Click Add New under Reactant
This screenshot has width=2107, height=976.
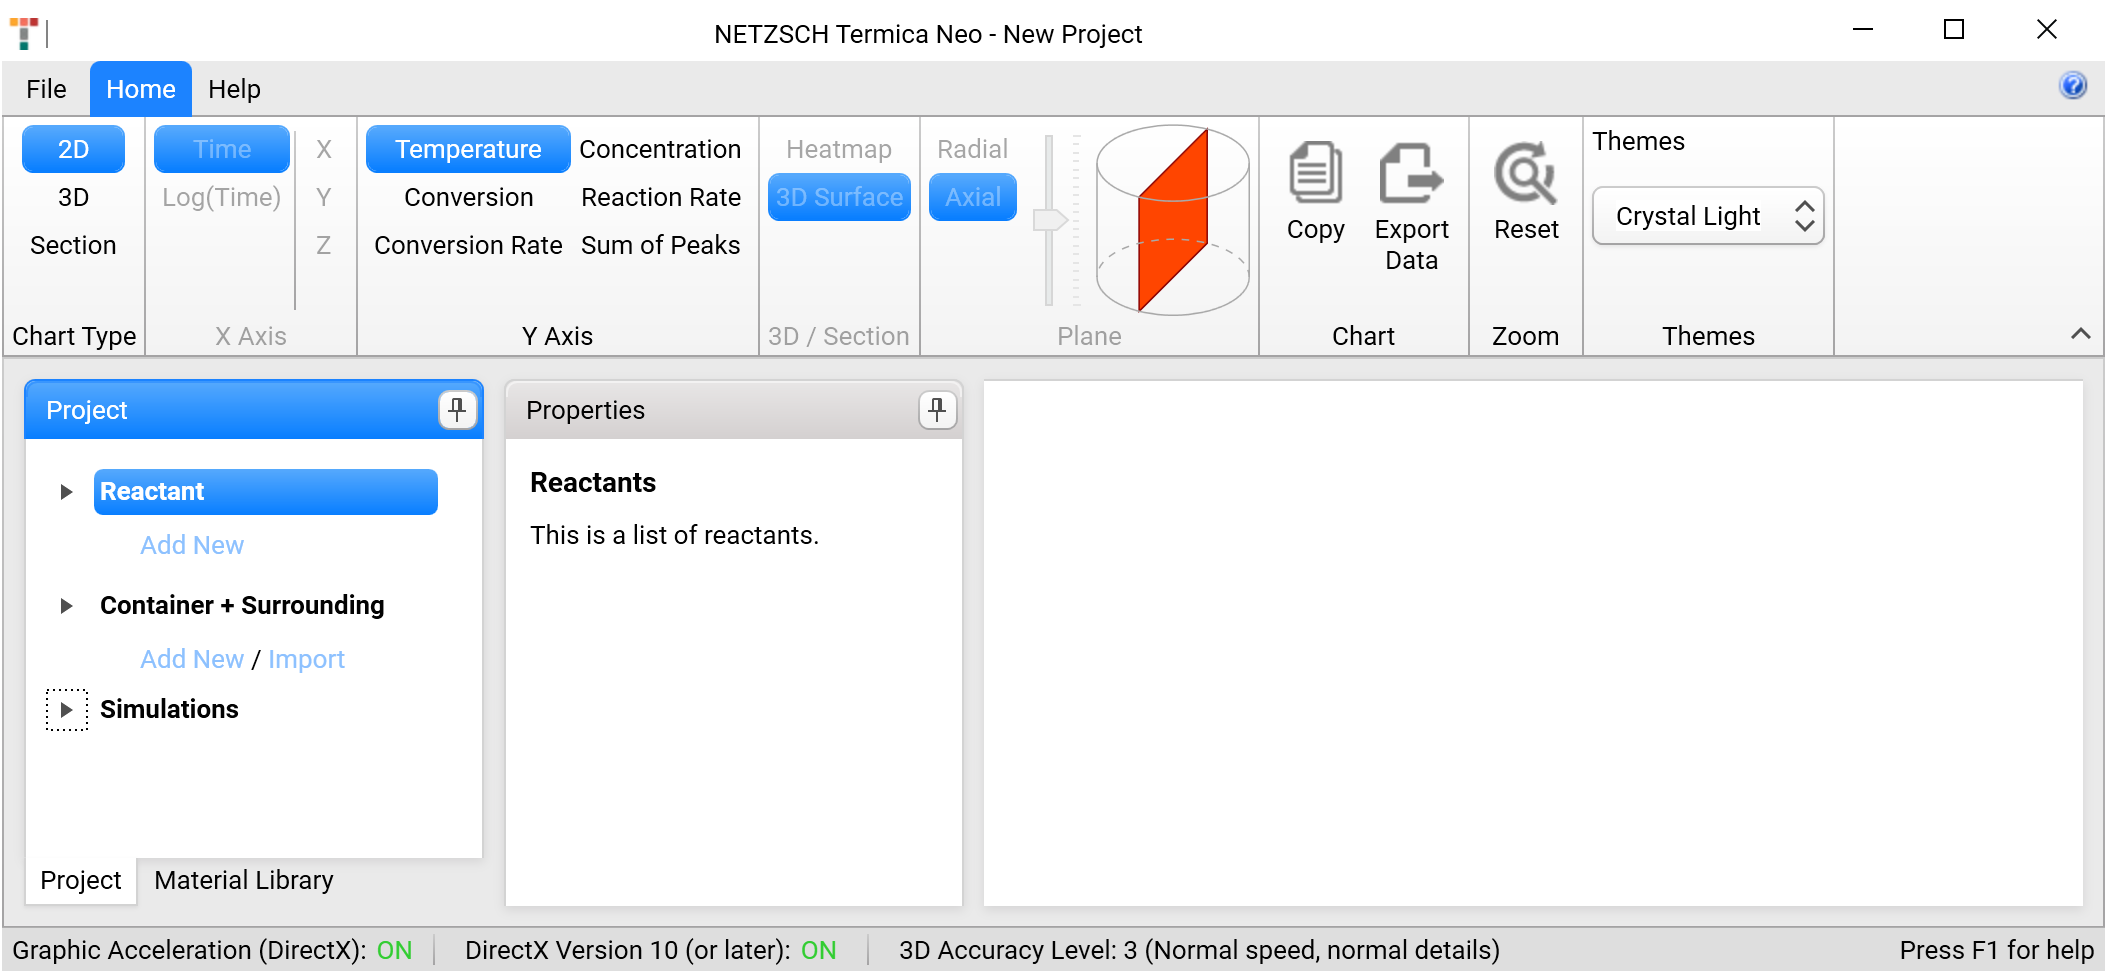pyautogui.click(x=192, y=545)
